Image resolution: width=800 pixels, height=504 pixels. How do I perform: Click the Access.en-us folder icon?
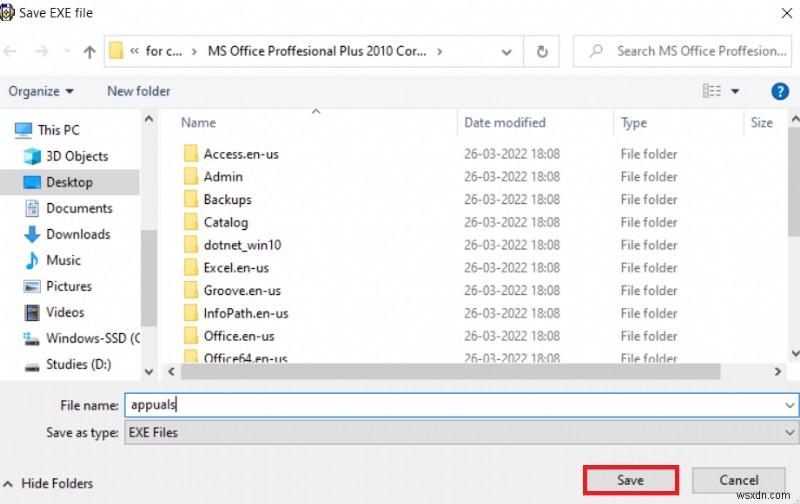coord(191,153)
